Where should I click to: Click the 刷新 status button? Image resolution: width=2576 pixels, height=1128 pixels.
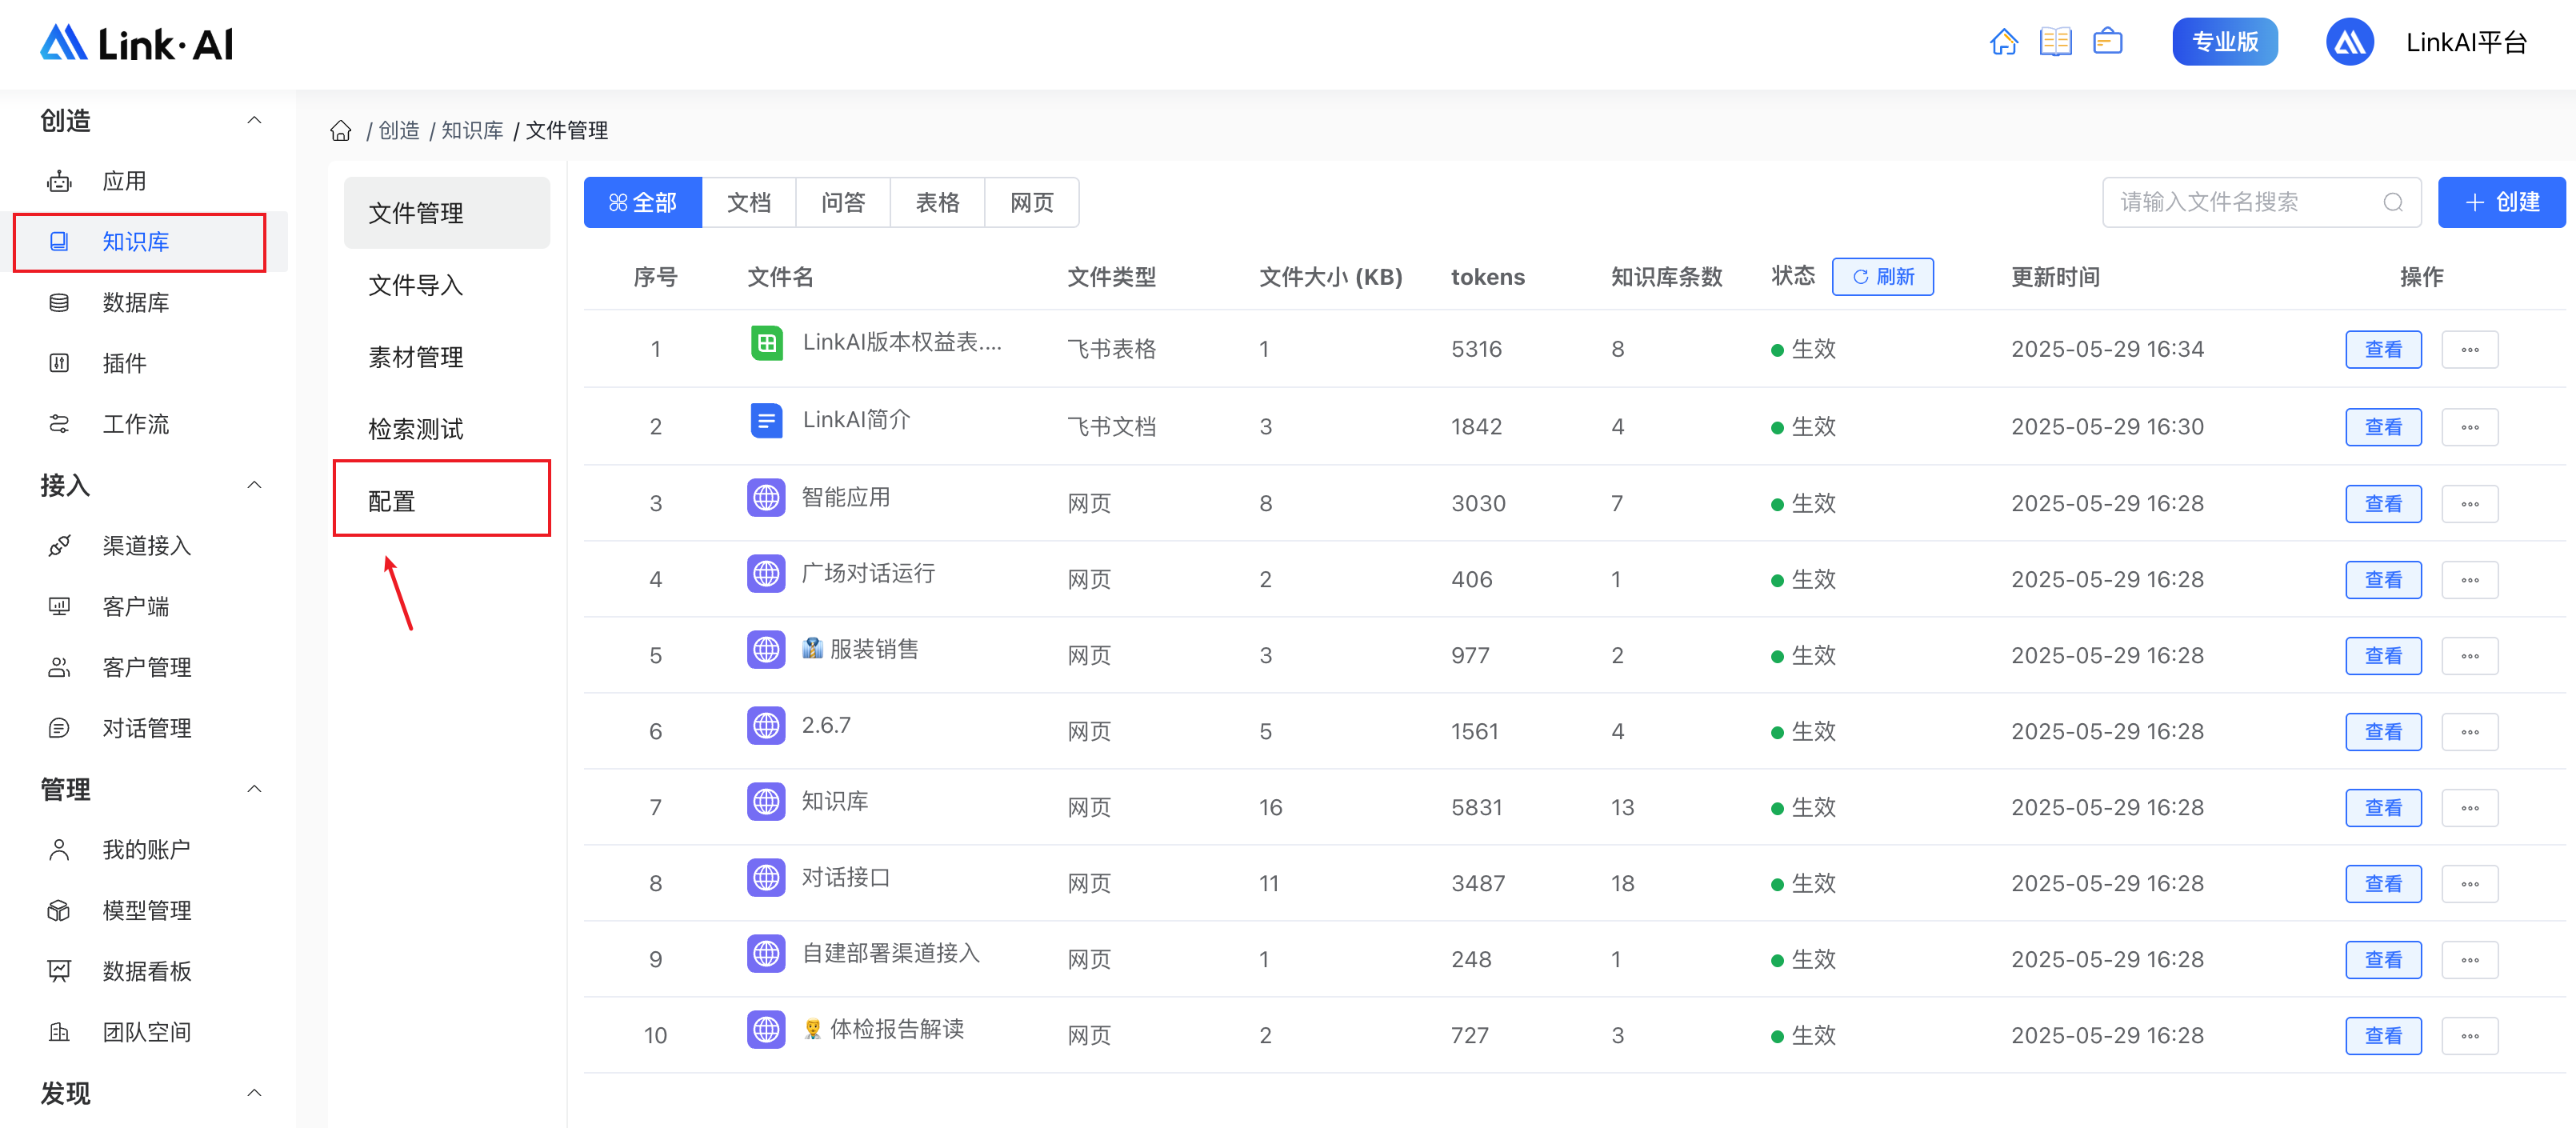click(1882, 277)
